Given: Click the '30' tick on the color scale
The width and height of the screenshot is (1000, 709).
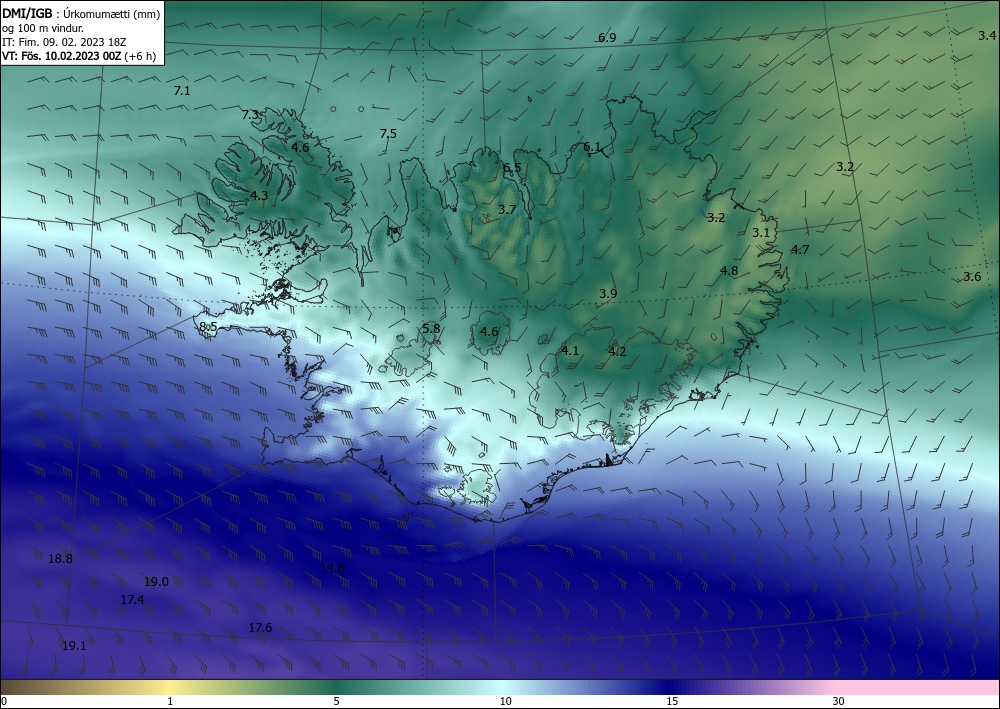Looking at the screenshot, I should tap(839, 702).
